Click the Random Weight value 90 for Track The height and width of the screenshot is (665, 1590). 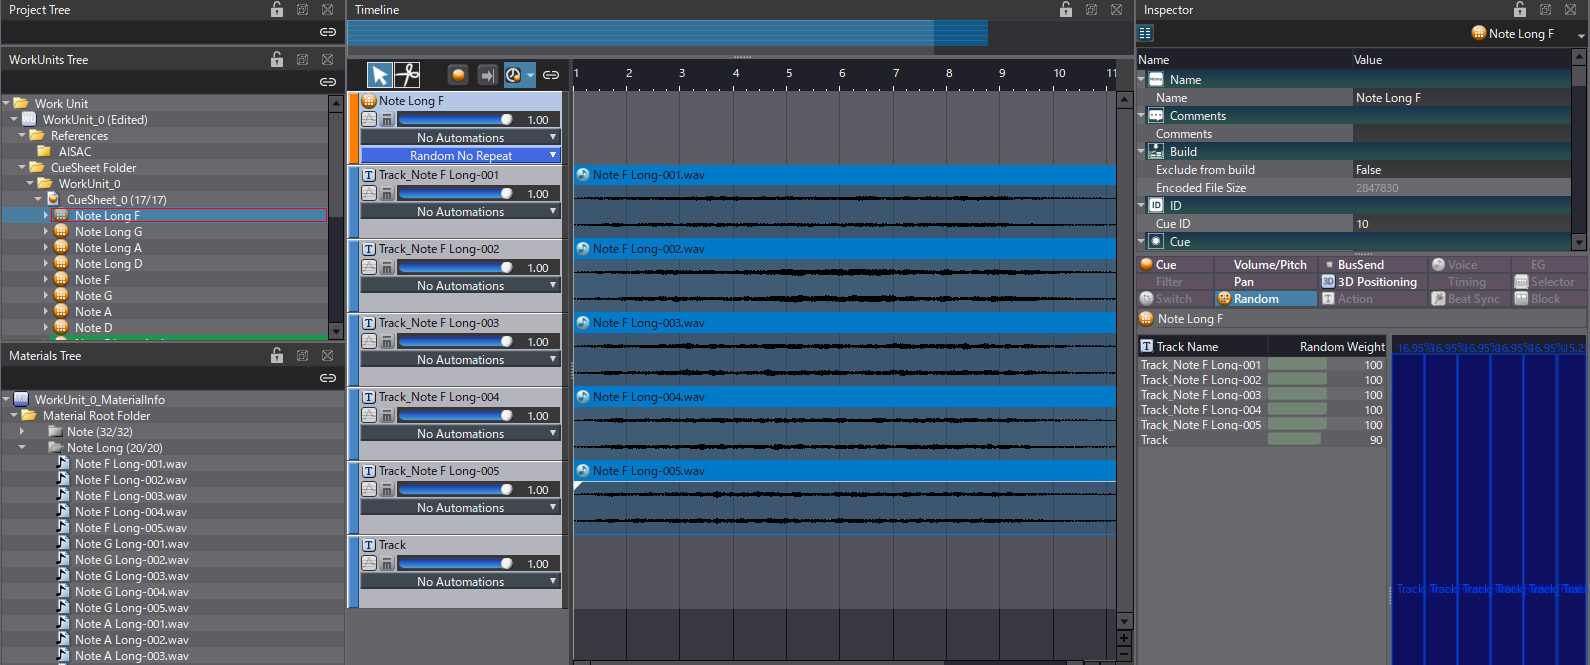1376,440
